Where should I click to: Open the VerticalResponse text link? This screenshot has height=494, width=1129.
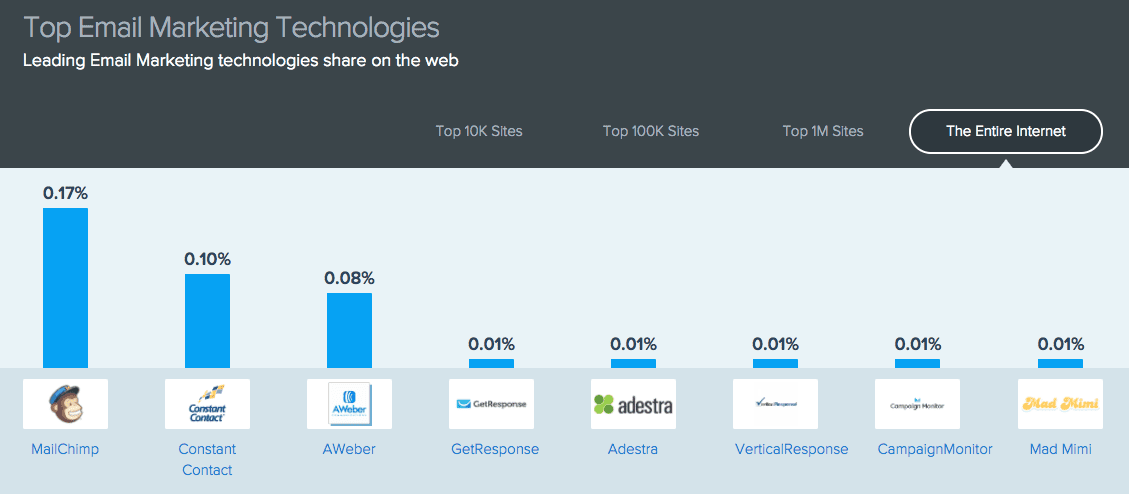pyautogui.click(x=790, y=449)
